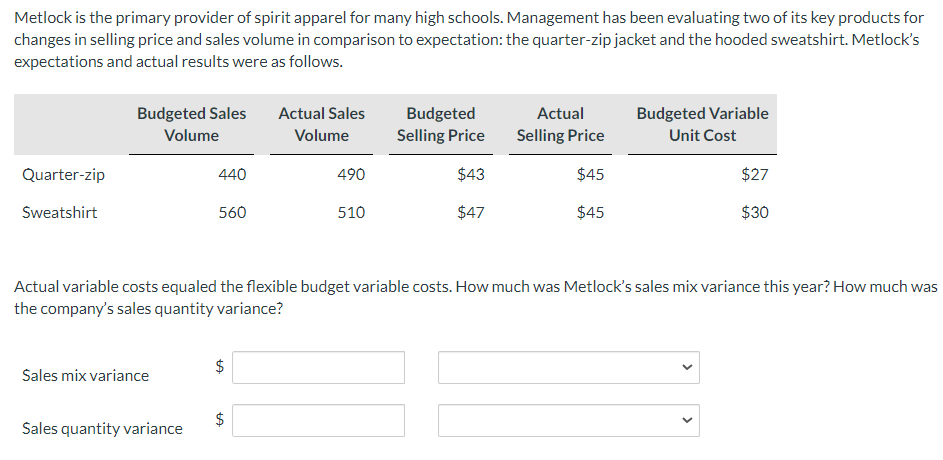The image size is (943, 460).
Task: Select the Quarter-zip row label
Action: (x=63, y=175)
